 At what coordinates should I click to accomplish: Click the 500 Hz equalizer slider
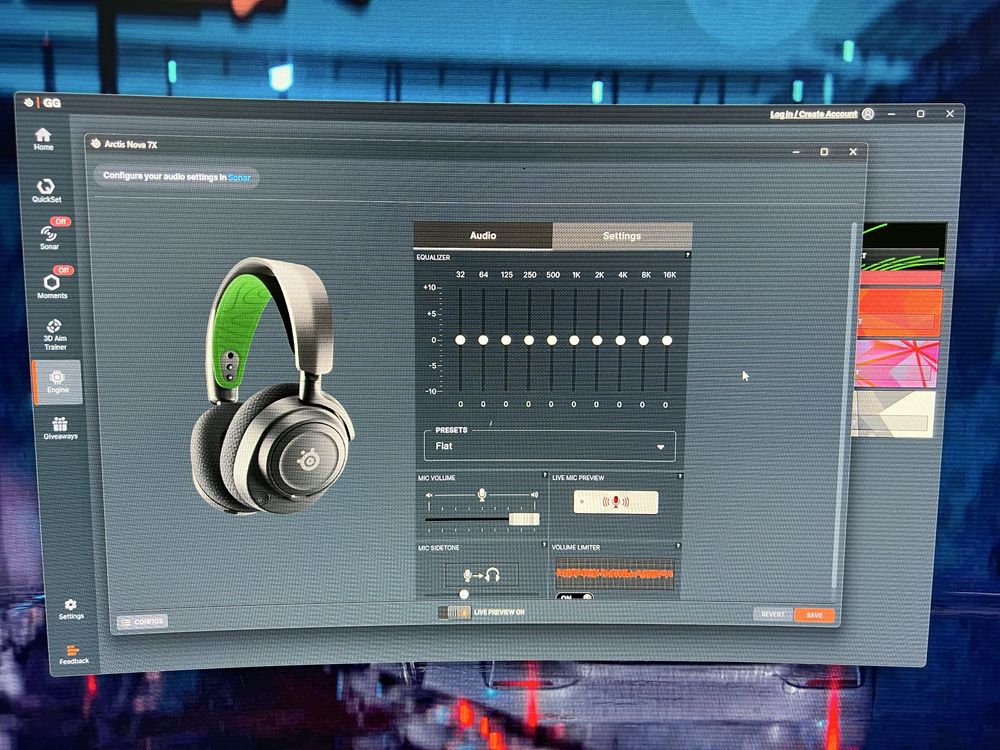pos(552,341)
